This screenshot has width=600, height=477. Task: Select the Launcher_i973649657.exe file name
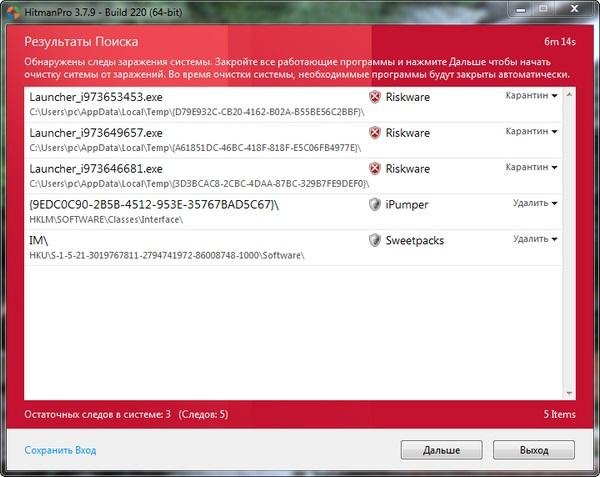[x=96, y=133]
